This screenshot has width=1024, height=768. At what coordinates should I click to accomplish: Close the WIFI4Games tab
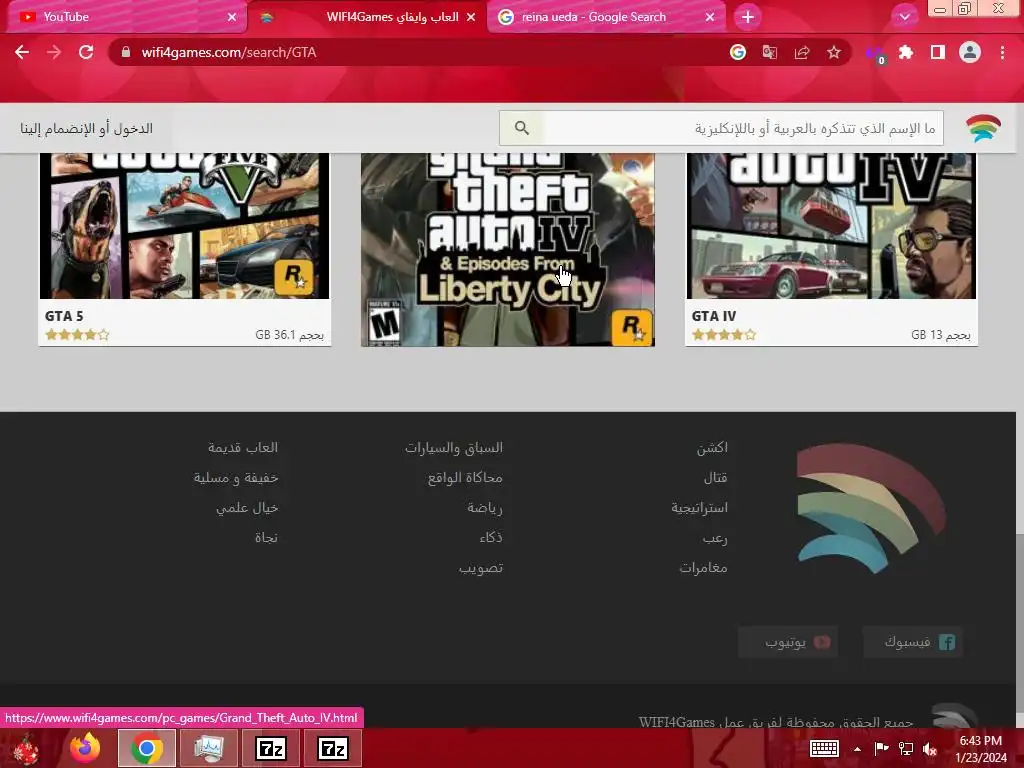pyautogui.click(x=471, y=17)
